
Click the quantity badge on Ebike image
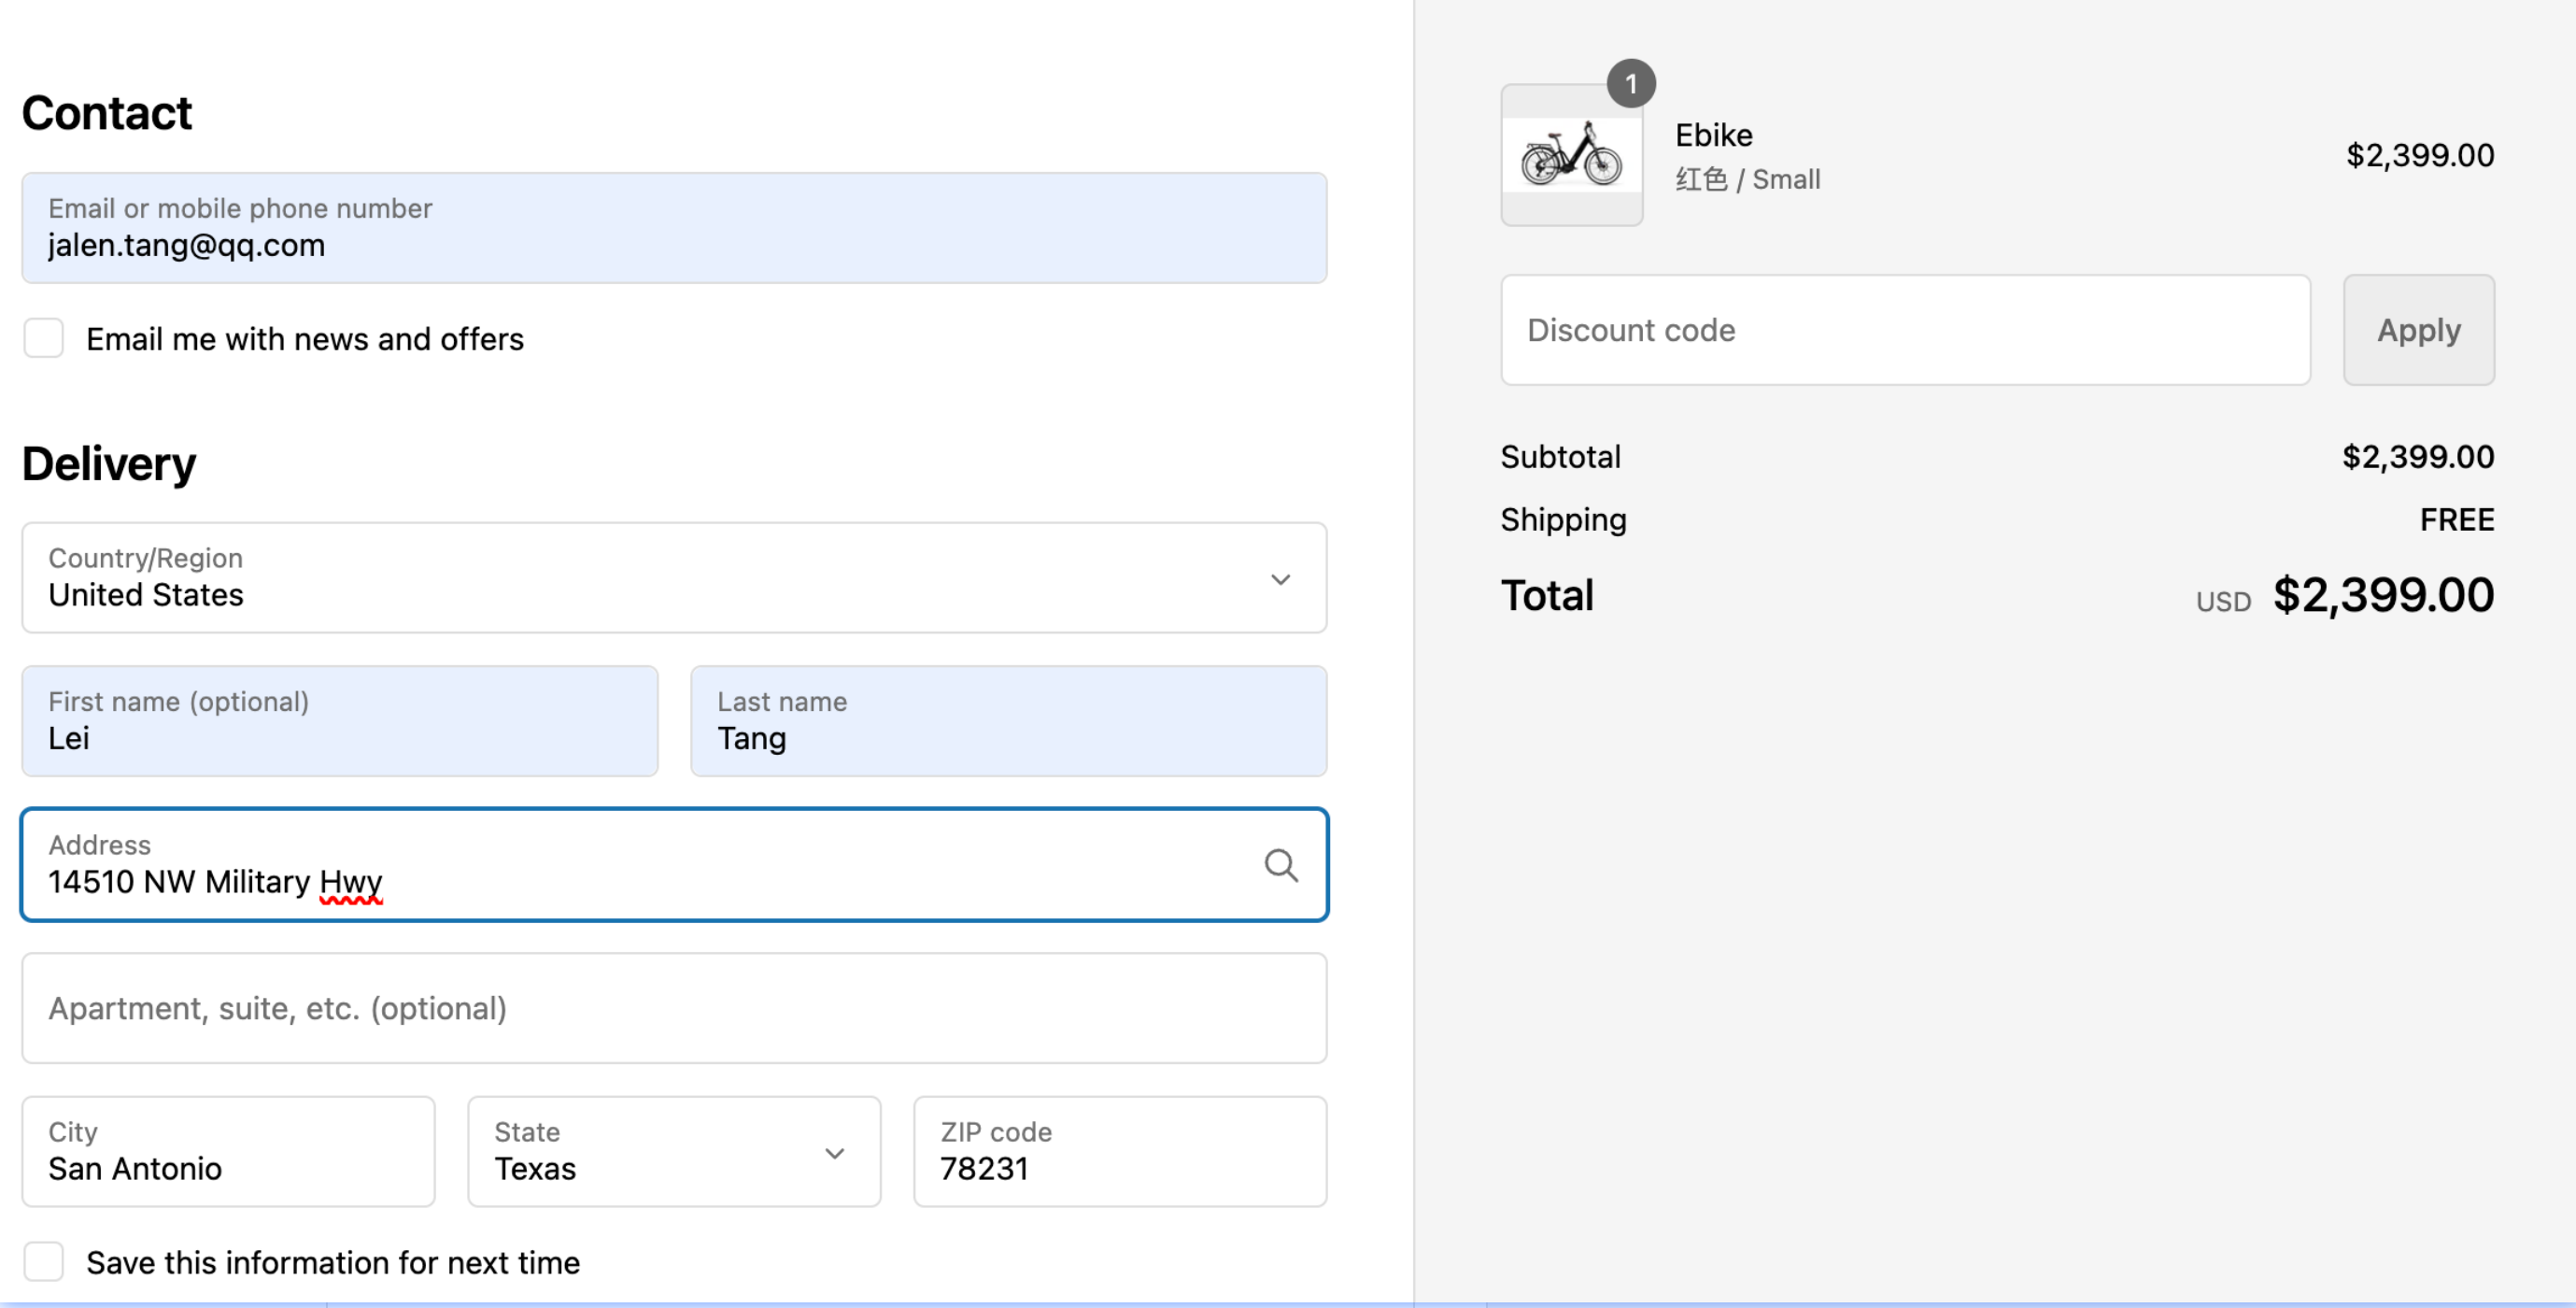pyautogui.click(x=1630, y=84)
